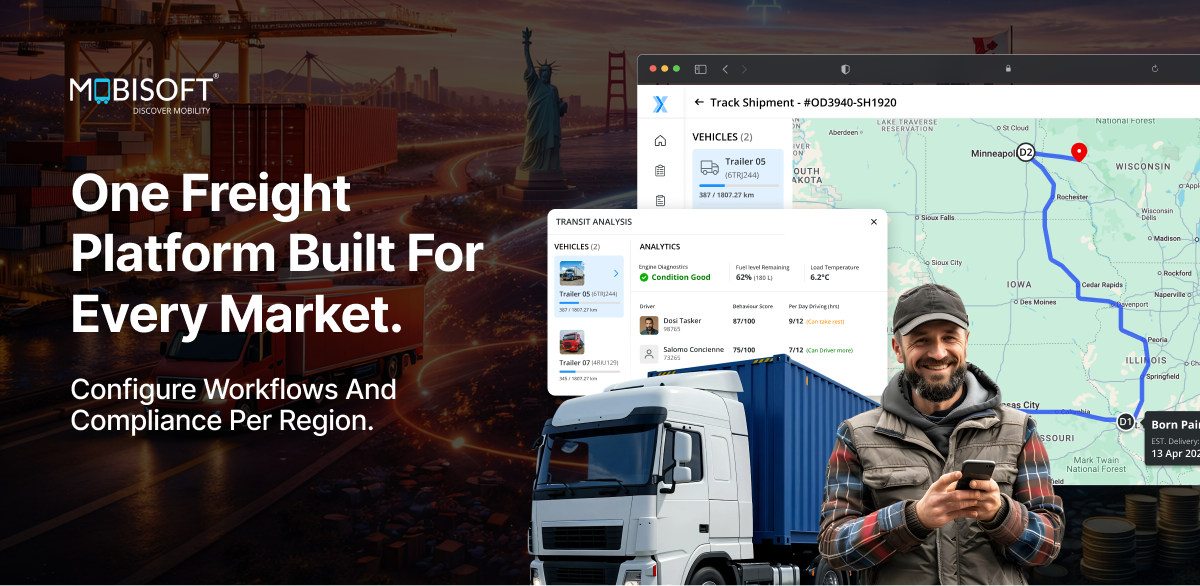The width and height of the screenshot is (1200, 586).
Task: Click Salomo Concienne's placeholder avatar
Action: [649, 353]
